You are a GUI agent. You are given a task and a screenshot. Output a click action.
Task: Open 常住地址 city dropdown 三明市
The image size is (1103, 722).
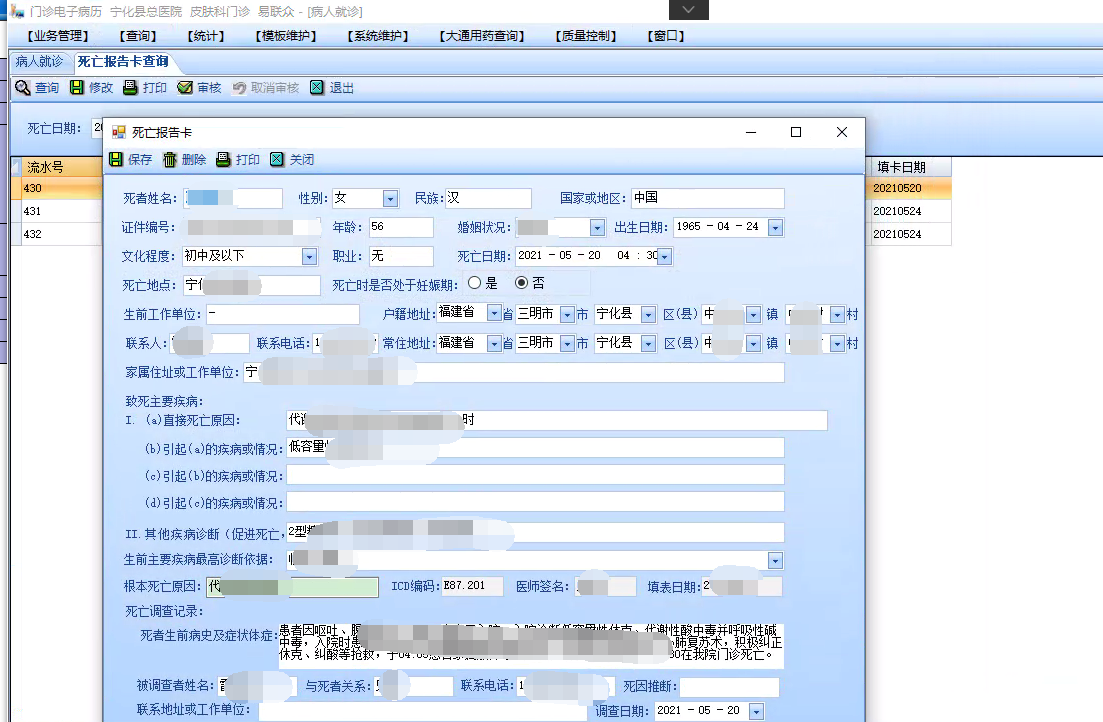click(567, 343)
